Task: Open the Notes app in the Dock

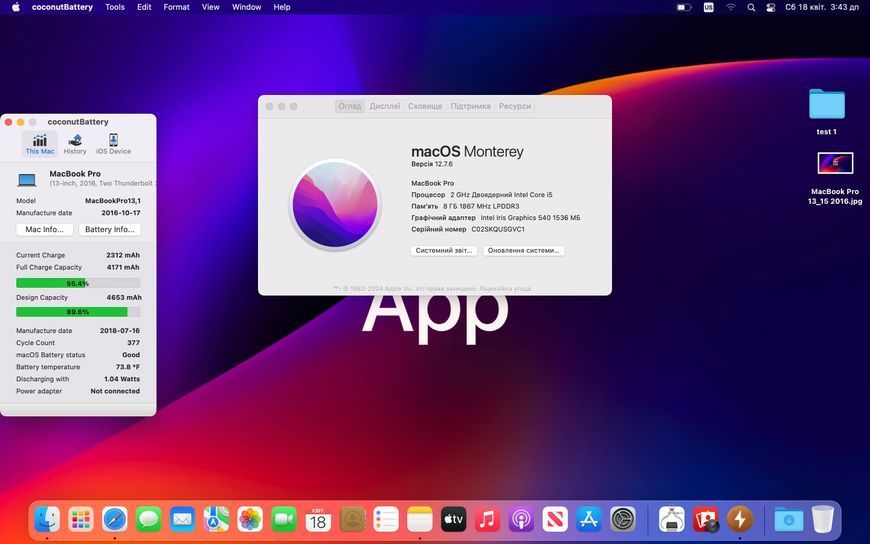Action: pyautogui.click(x=420, y=520)
